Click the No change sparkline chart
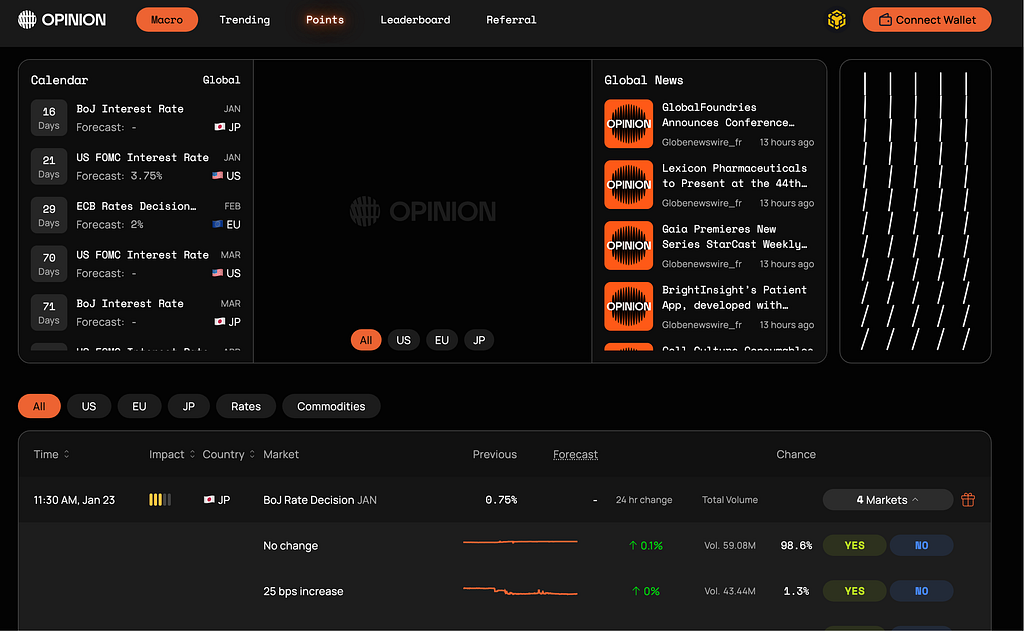This screenshot has width=1024, height=631. [x=520, y=542]
